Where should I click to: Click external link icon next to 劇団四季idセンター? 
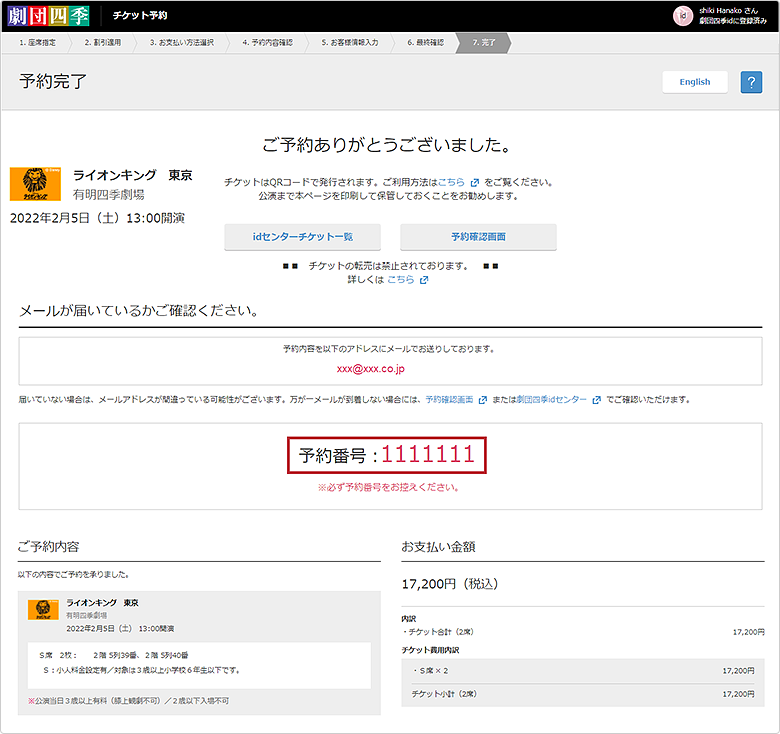click(596, 400)
